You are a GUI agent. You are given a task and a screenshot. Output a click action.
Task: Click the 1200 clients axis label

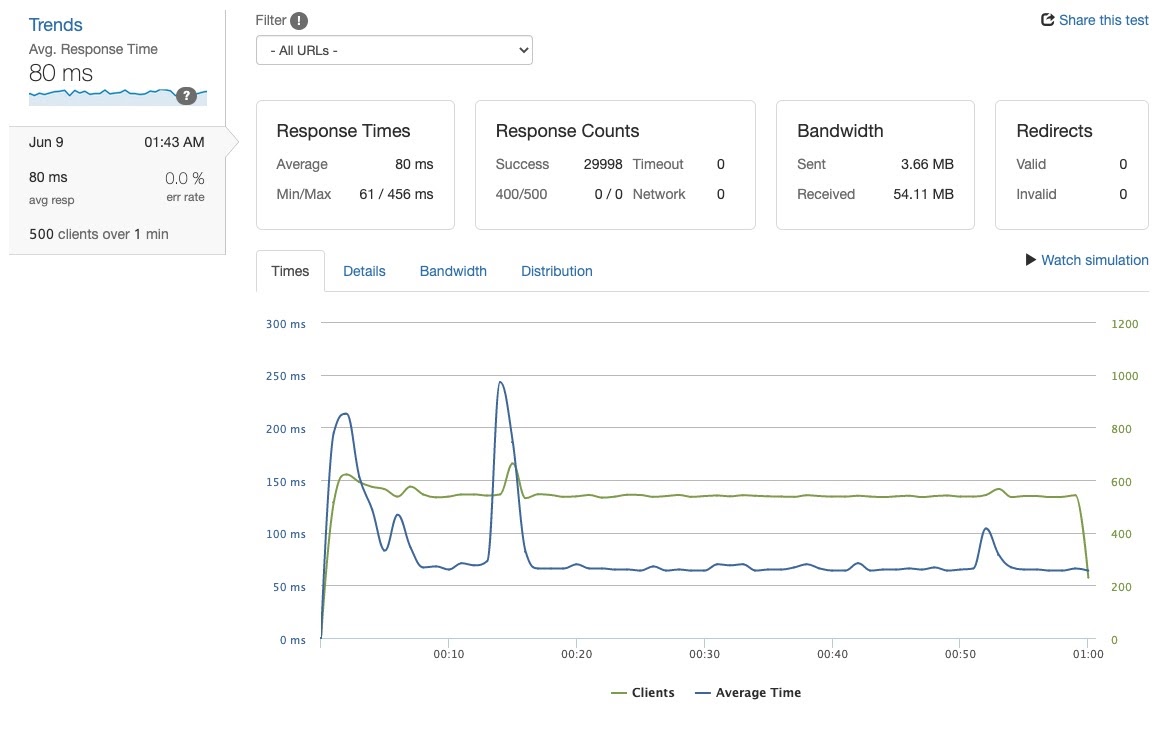click(x=1124, y=323)
